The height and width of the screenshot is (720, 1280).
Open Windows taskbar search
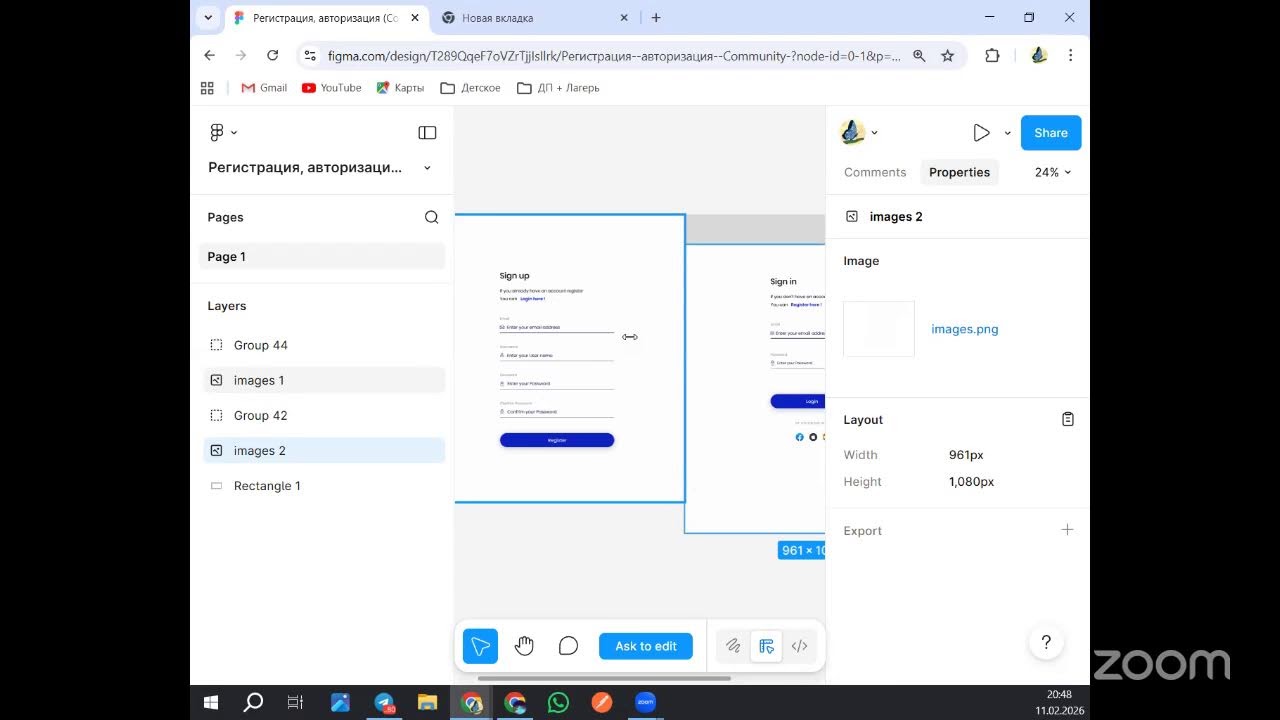pos(253,703)
